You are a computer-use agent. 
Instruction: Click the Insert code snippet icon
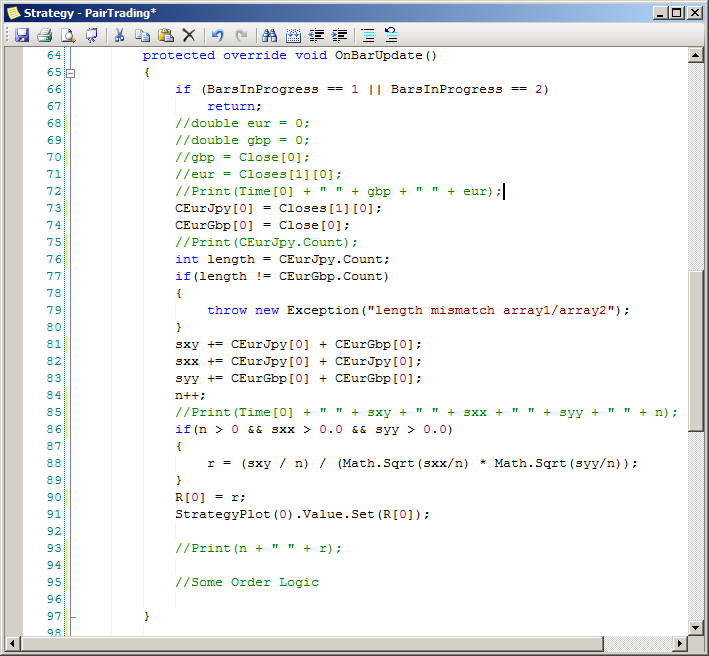[293, 35]
